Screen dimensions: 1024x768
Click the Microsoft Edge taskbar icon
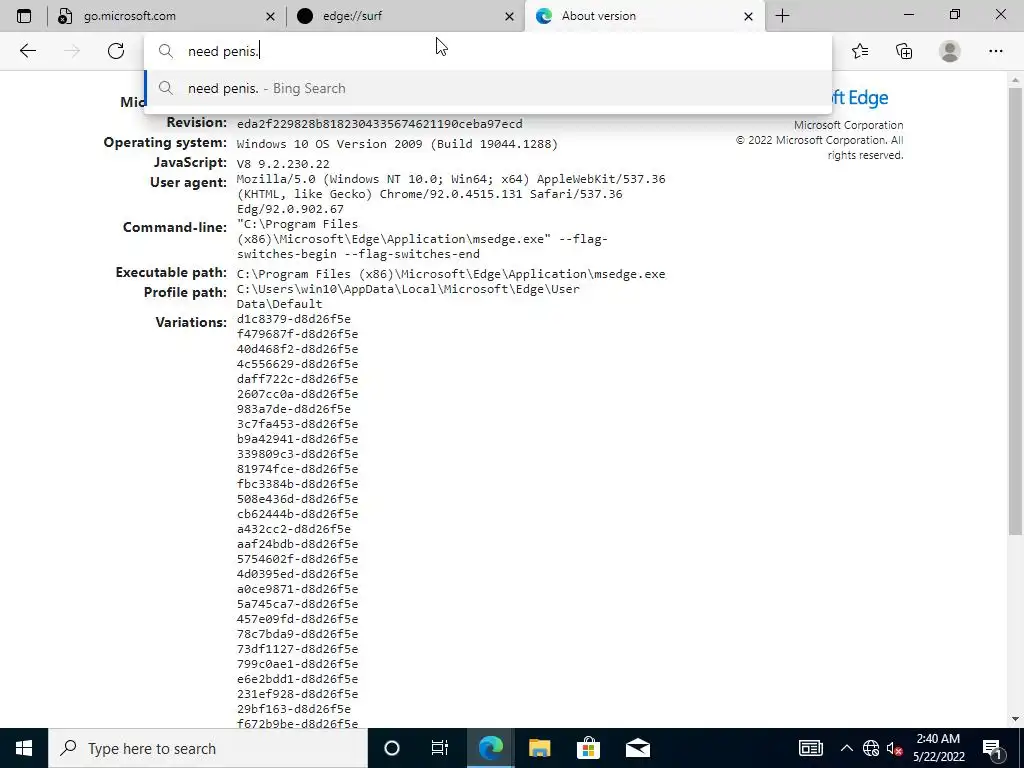coord(490,748)
